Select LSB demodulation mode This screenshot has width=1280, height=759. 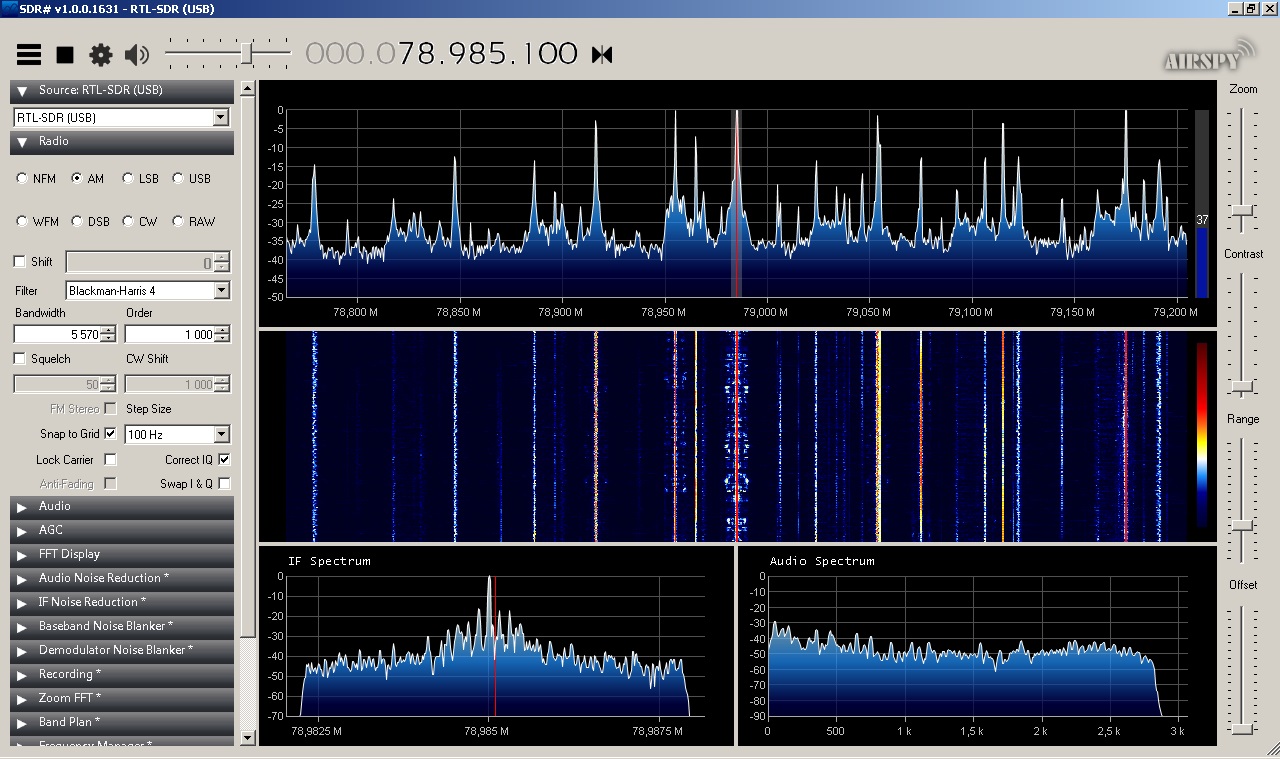128,179
